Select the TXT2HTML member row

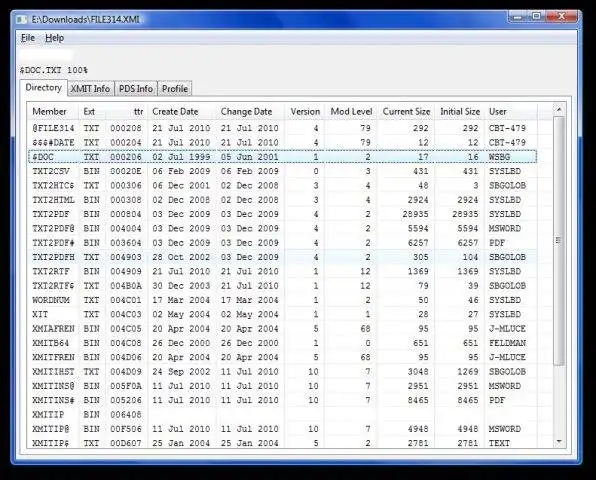click(x=282, y=200)
